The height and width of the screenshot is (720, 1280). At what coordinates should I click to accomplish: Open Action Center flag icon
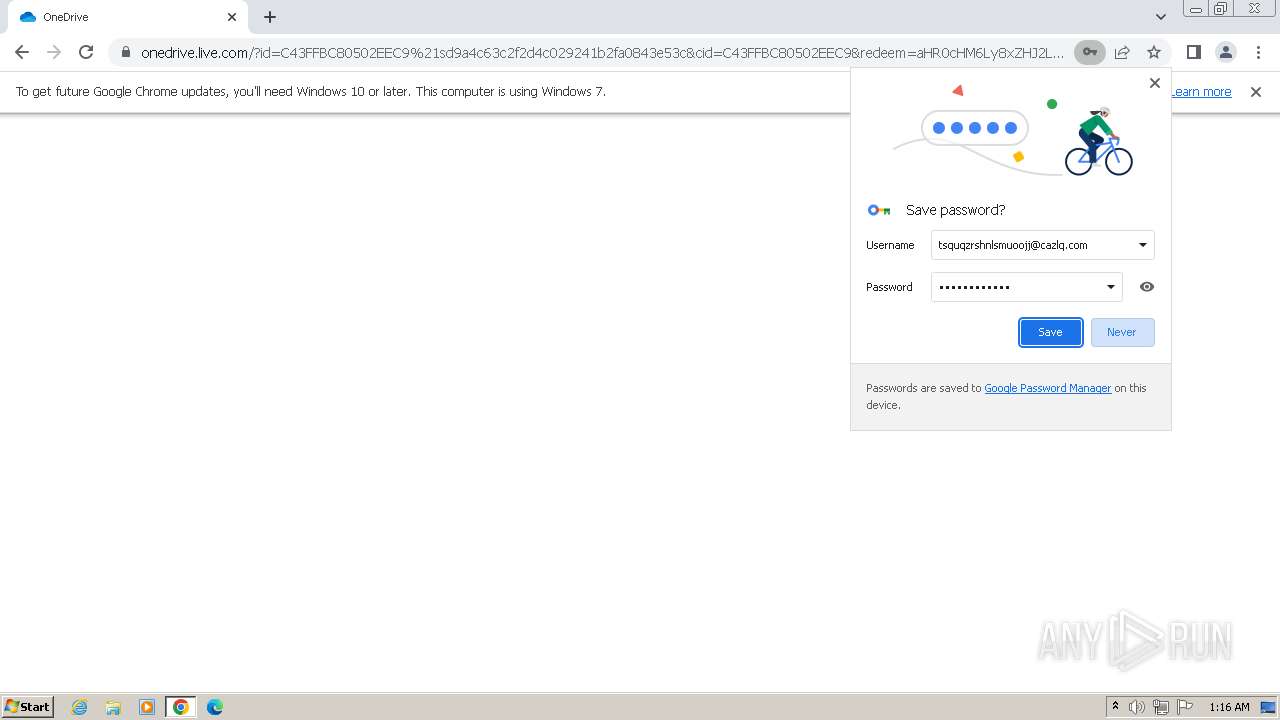coord(1185,707)
